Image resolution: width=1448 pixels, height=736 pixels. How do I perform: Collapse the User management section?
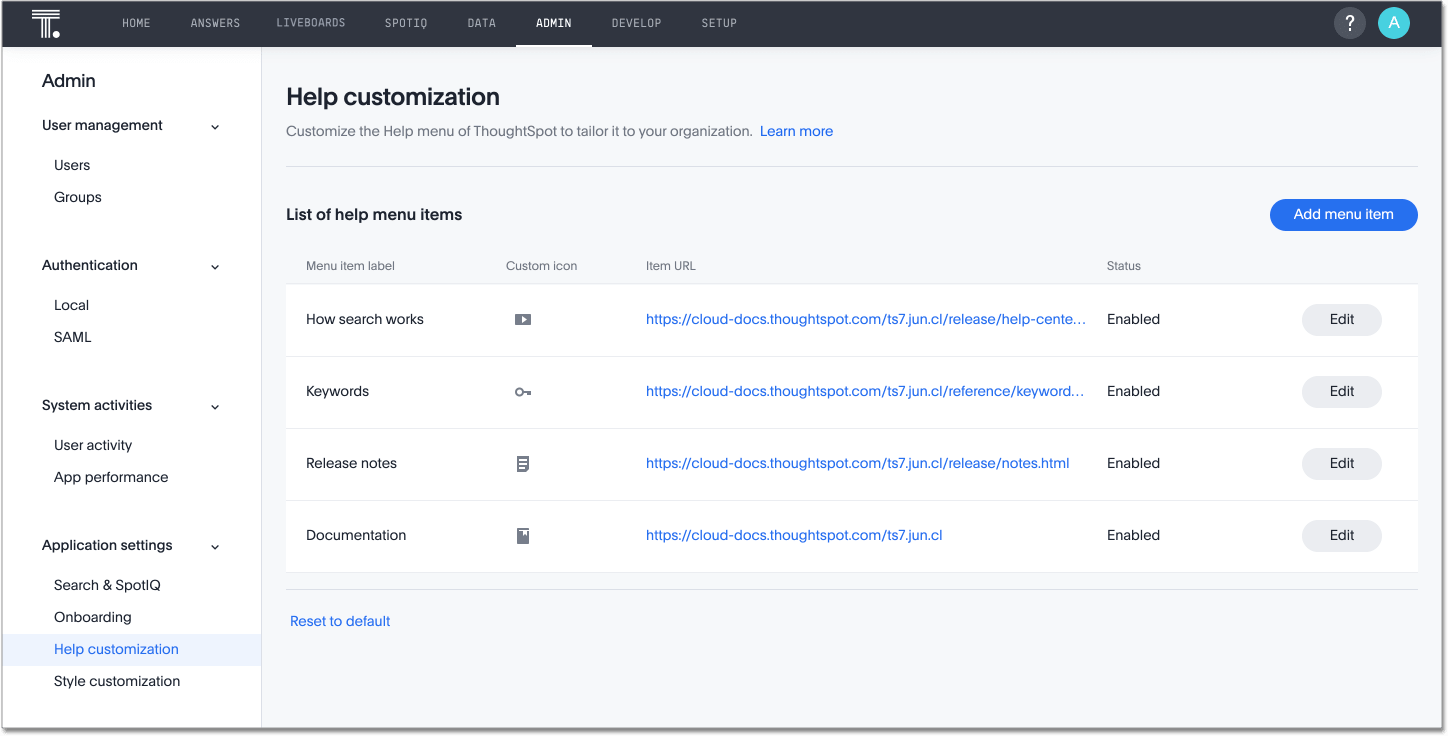[x=215, y=126]
